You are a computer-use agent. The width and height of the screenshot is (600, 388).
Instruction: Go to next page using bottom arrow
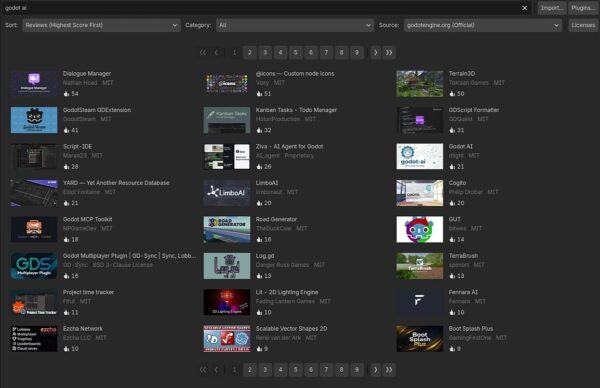(x=375, y=370)
